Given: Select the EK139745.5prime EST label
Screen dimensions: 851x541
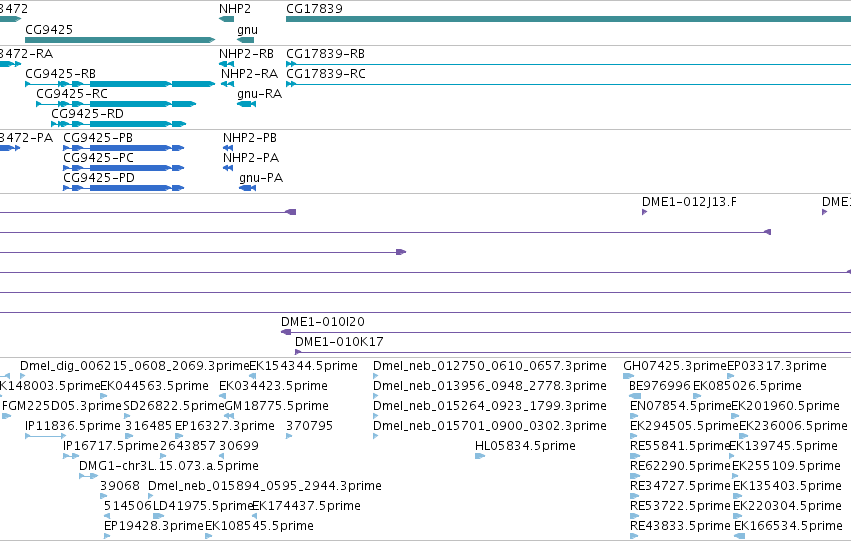Looking at the screenshot, I should [783, 446].
